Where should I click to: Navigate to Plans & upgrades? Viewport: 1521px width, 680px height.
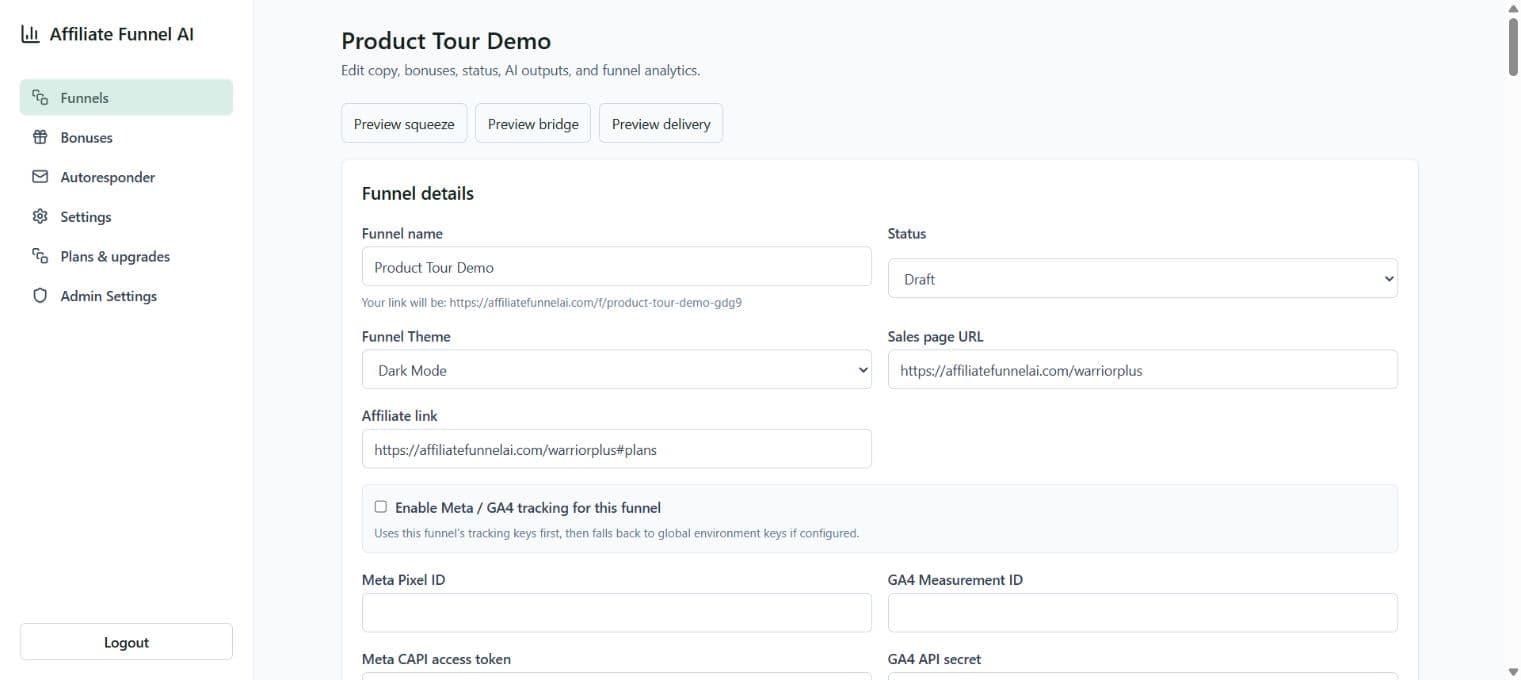click(x=126, y=256)
